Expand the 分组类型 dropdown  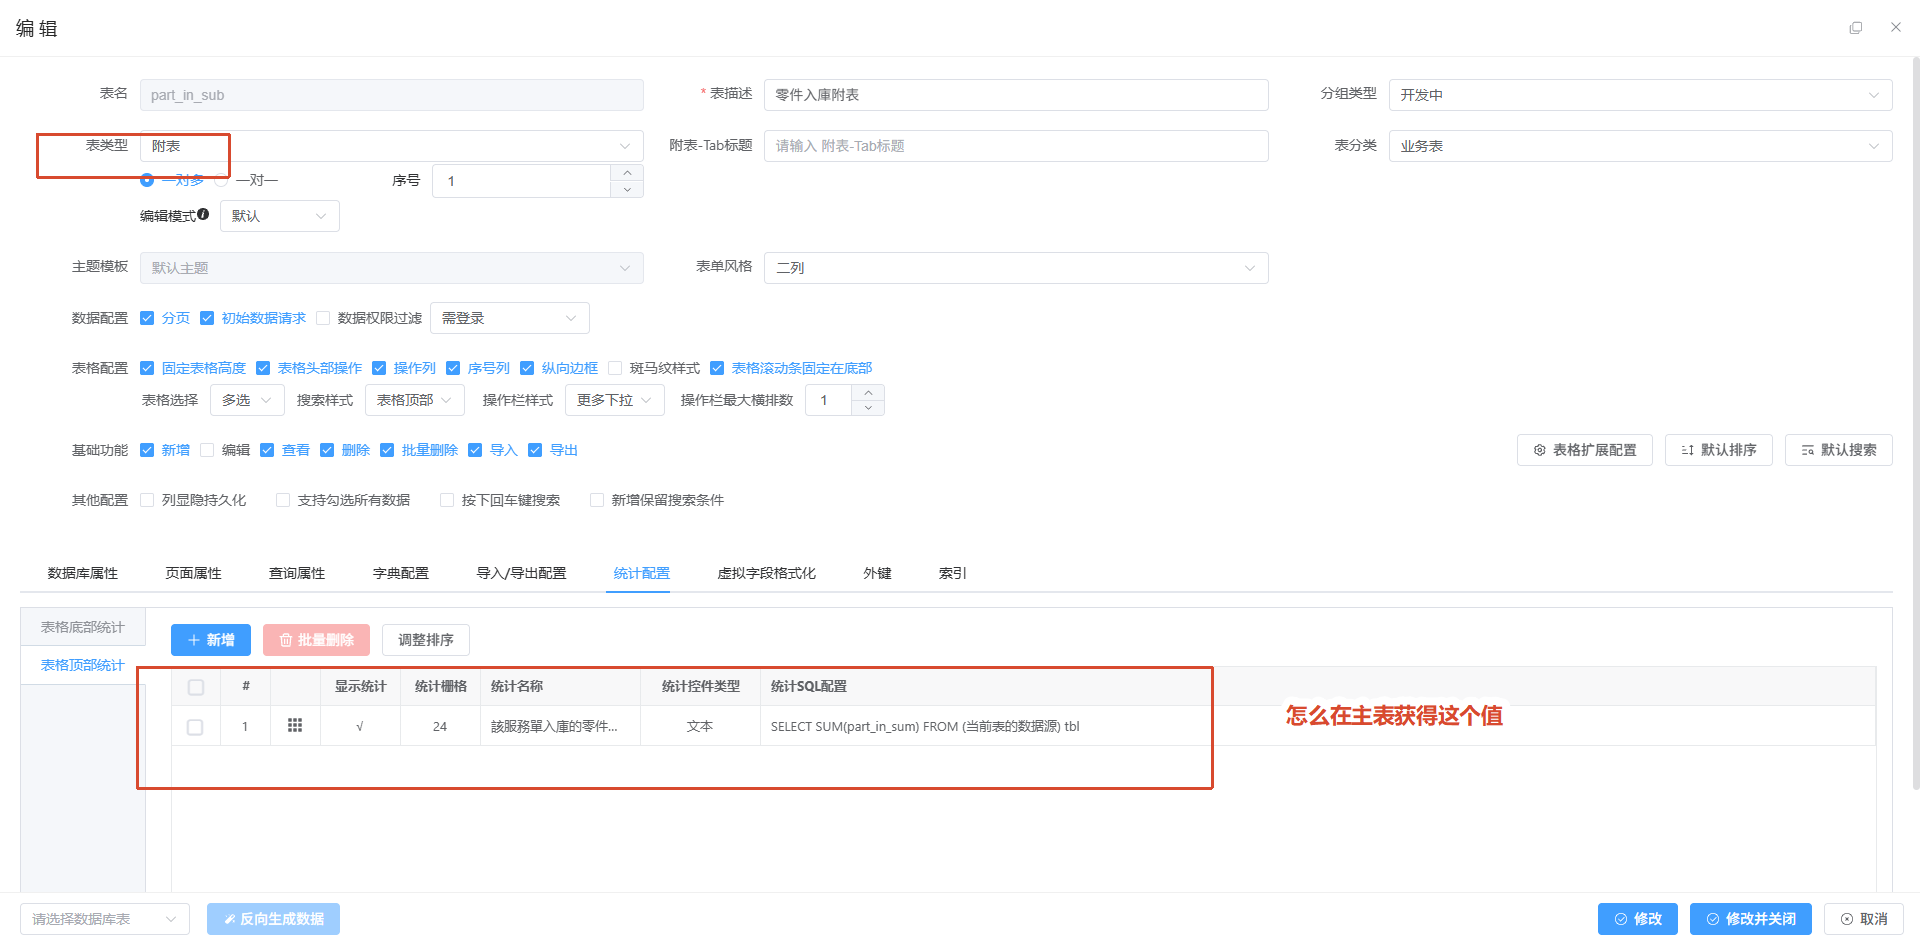point(1640,95)
